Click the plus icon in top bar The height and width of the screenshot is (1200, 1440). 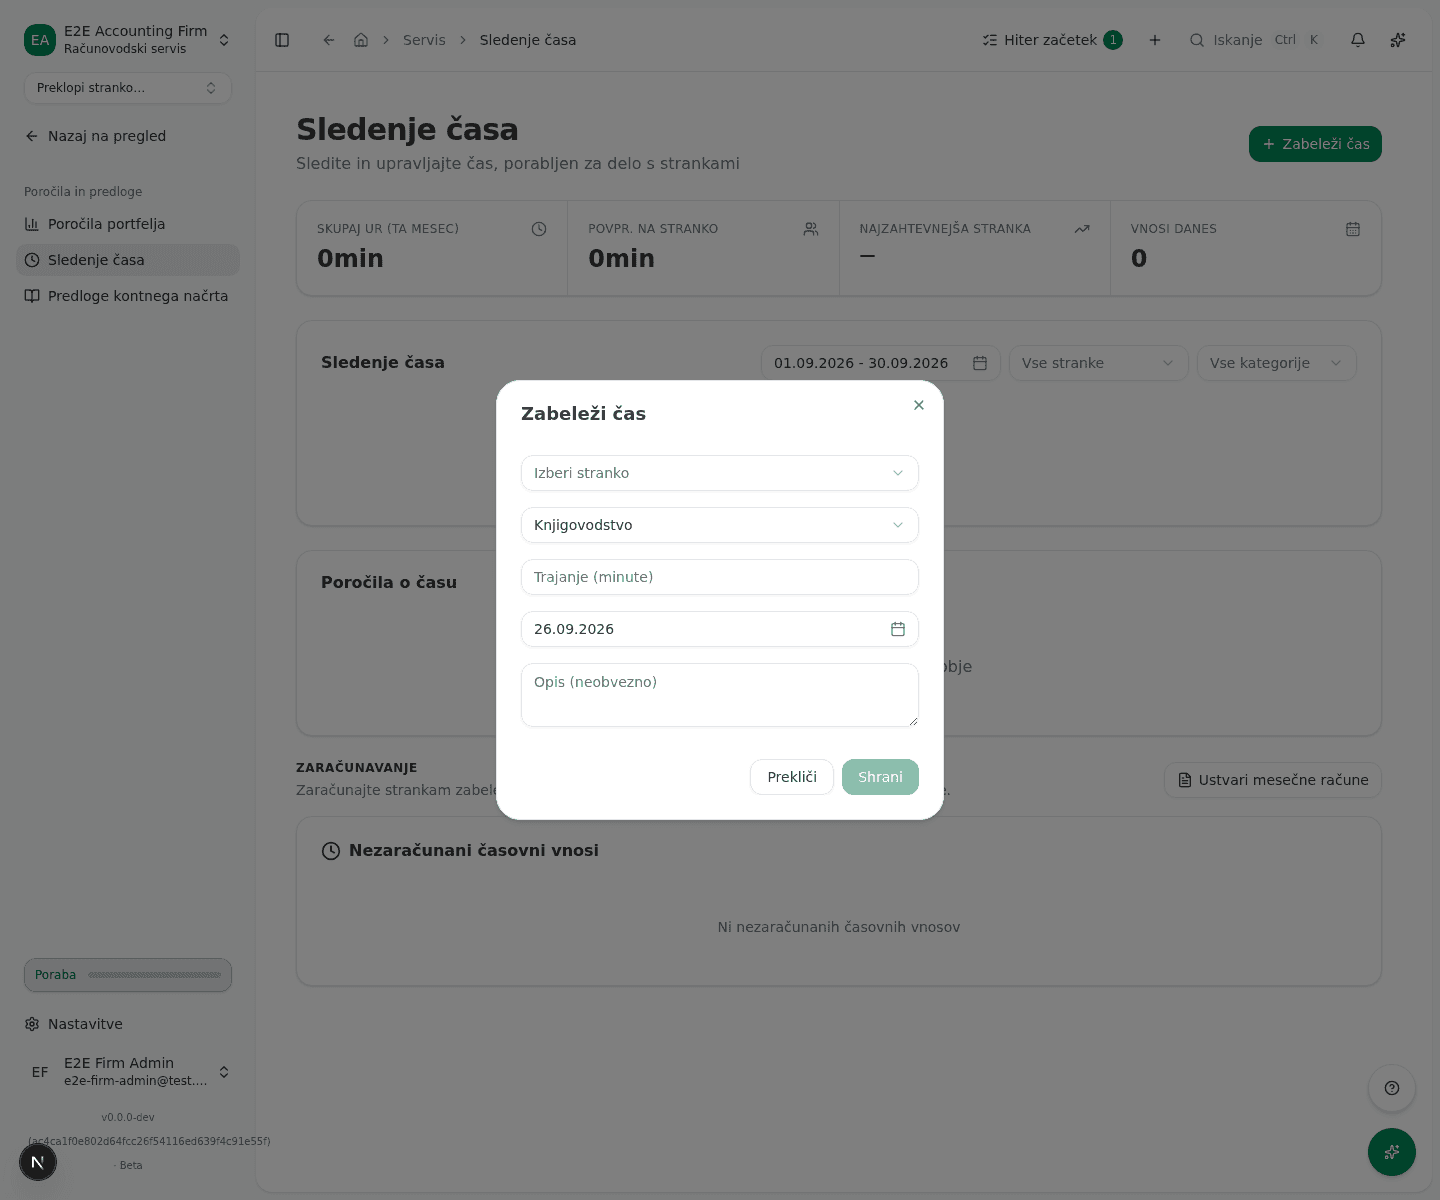click(1155, 40)
